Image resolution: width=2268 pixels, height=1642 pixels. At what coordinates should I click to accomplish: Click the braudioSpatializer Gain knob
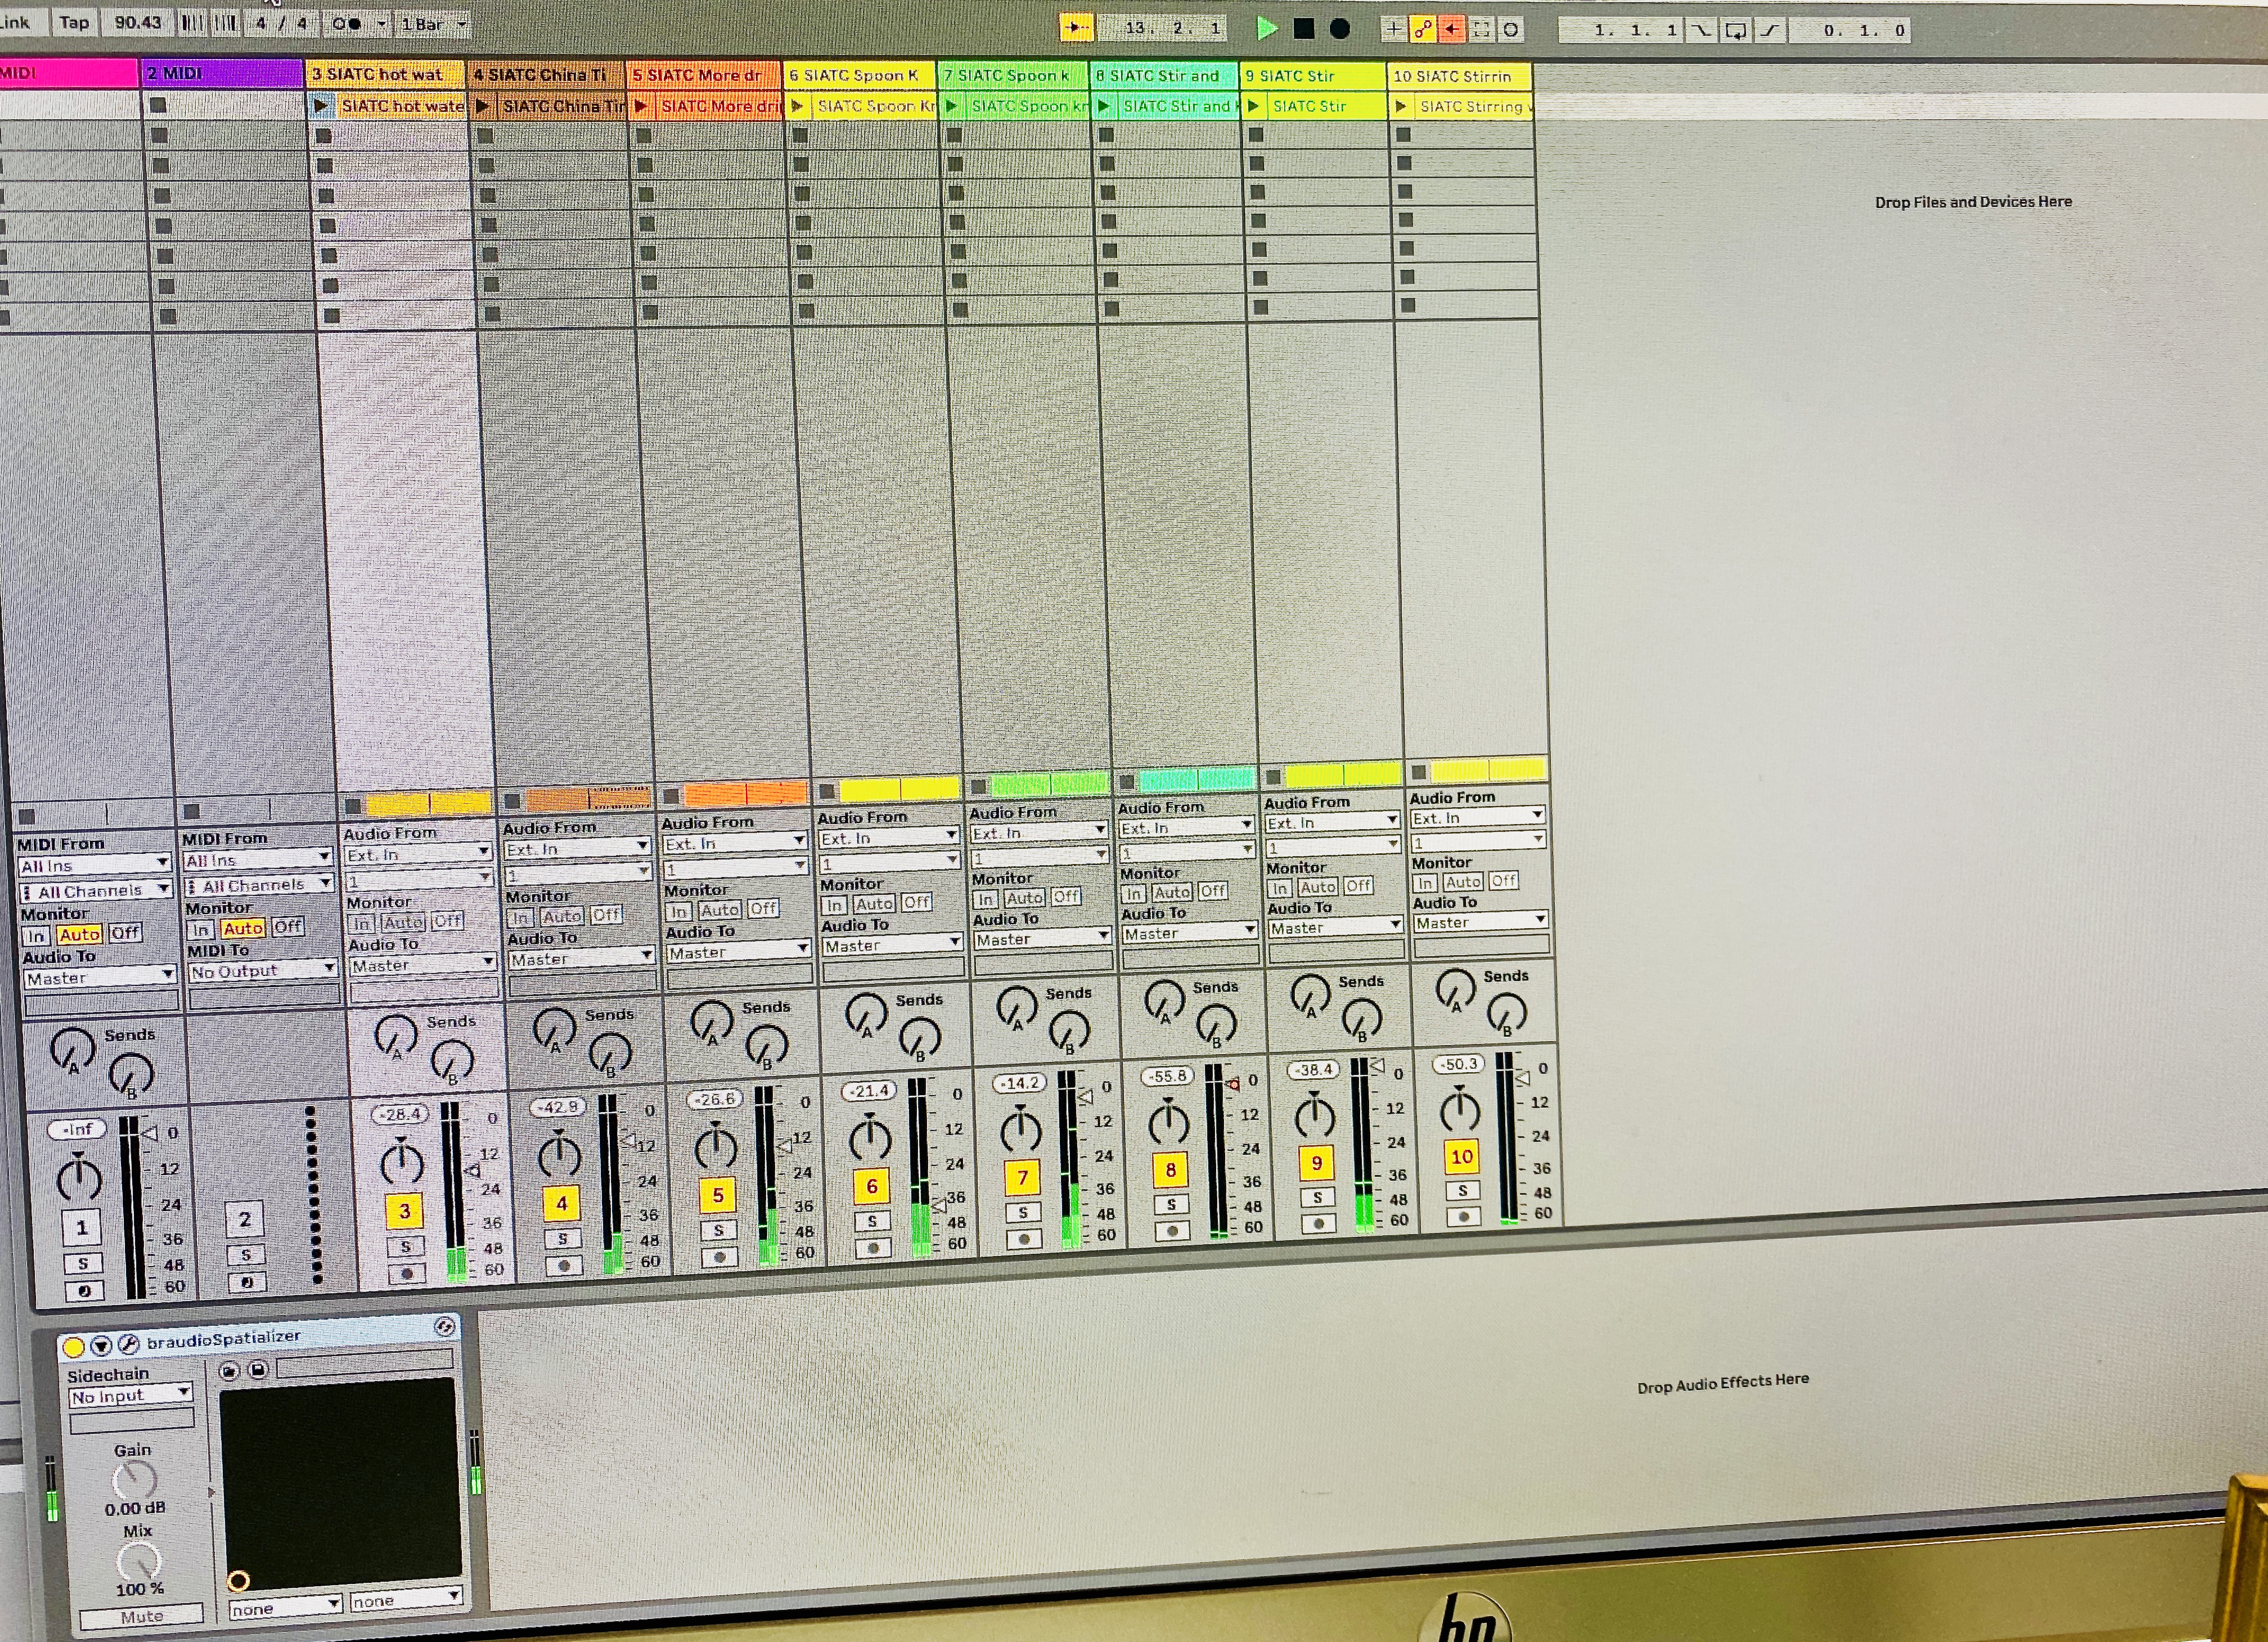click(134, 1479)
